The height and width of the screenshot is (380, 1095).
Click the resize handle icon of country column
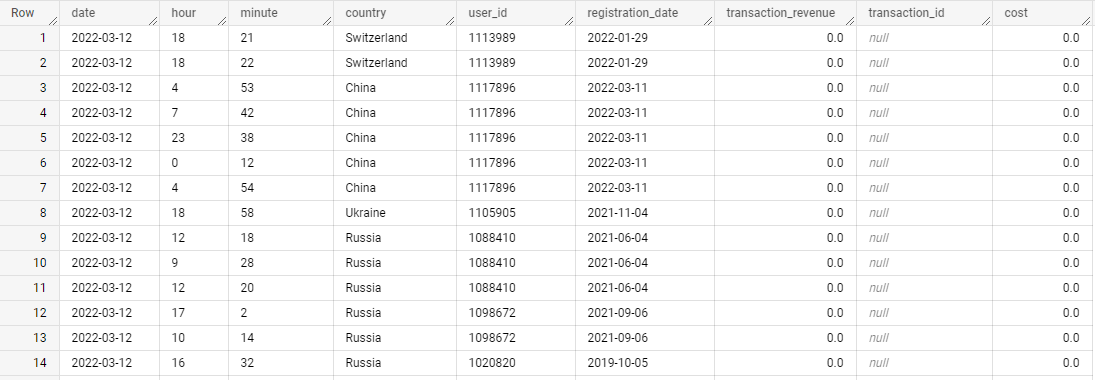(449, 20)
